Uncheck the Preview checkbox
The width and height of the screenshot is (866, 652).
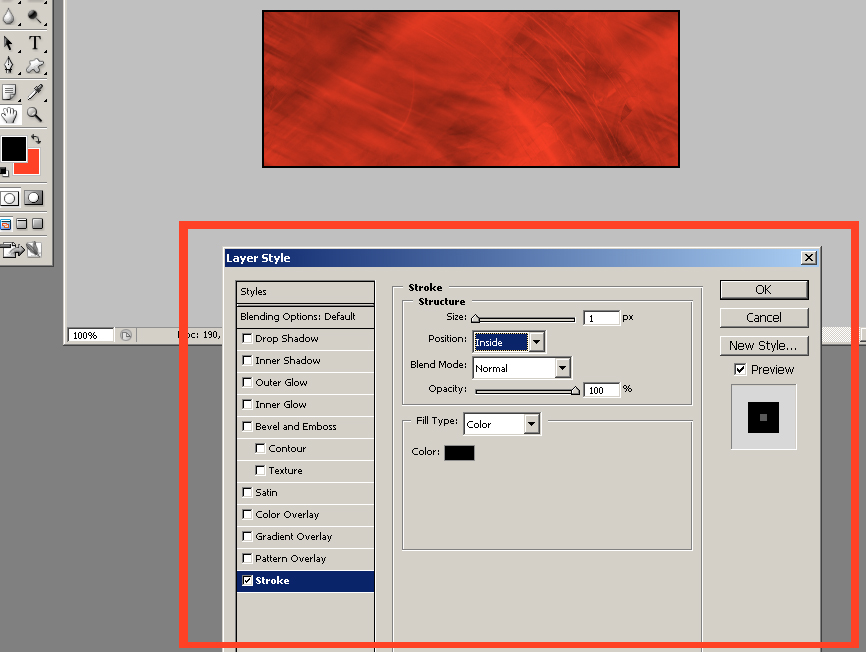click(x=740, y=369)
